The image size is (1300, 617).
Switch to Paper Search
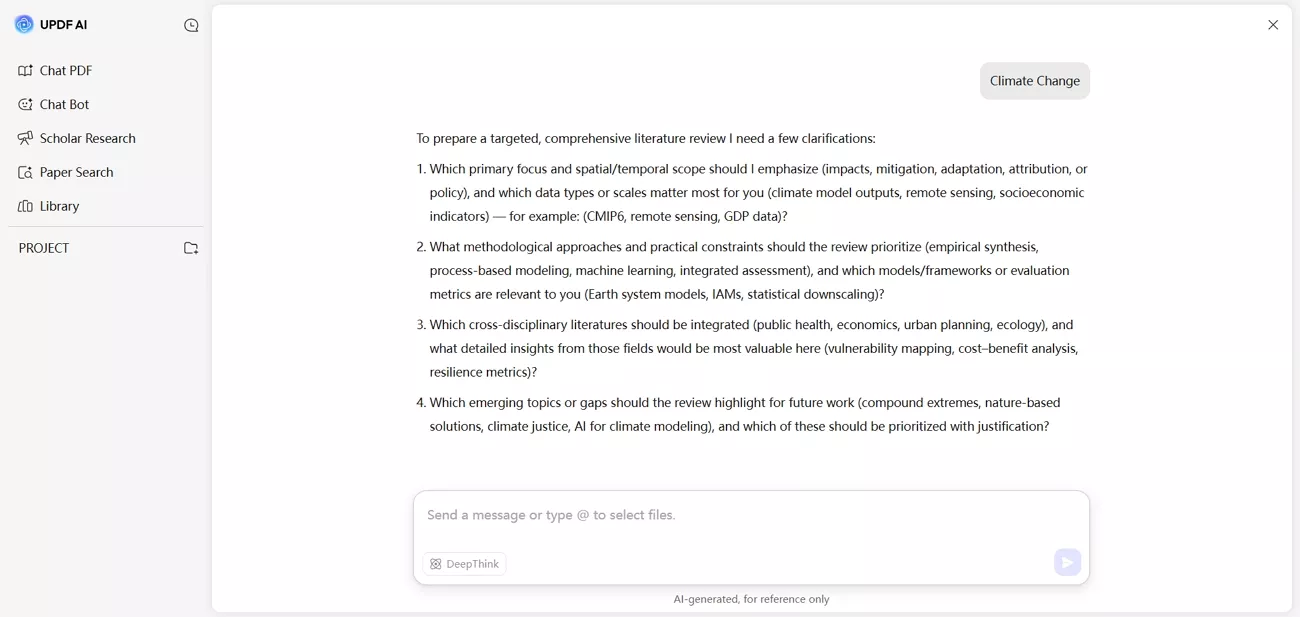click(x=76, y=172)
